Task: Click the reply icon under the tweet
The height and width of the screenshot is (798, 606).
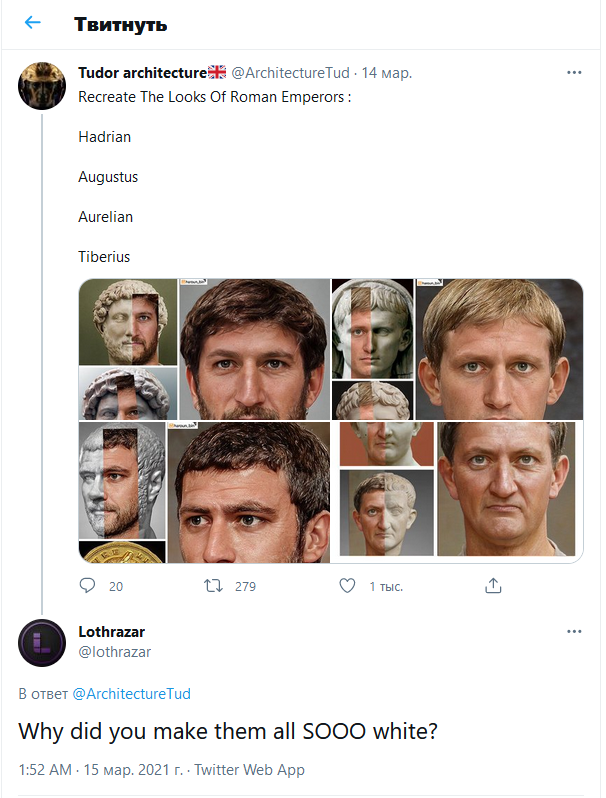Action: point(88,586)
